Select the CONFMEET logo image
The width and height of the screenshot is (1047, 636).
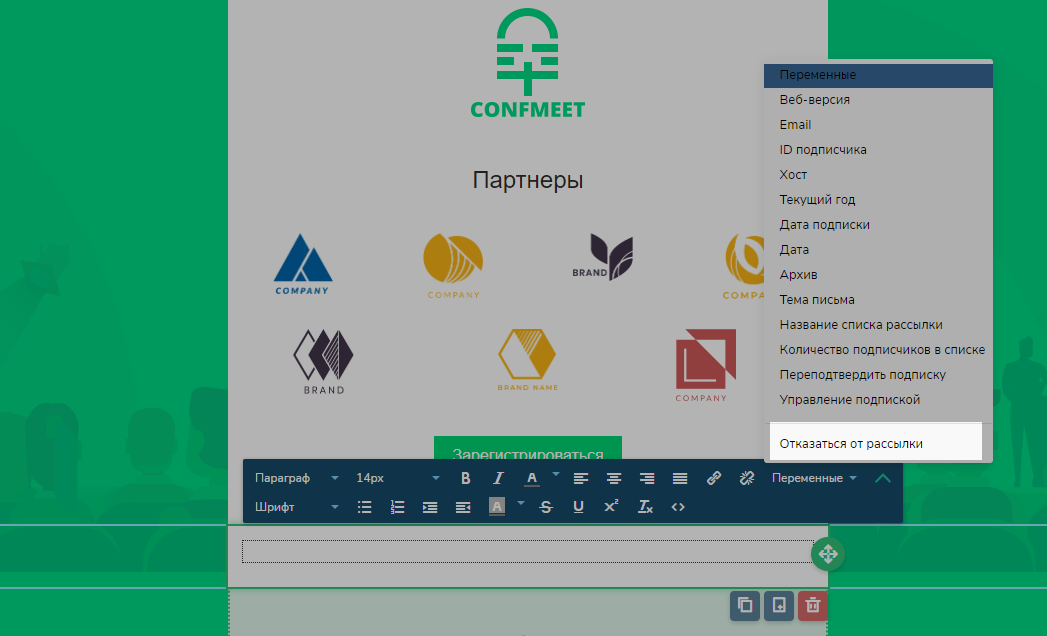tap(528, 63)
